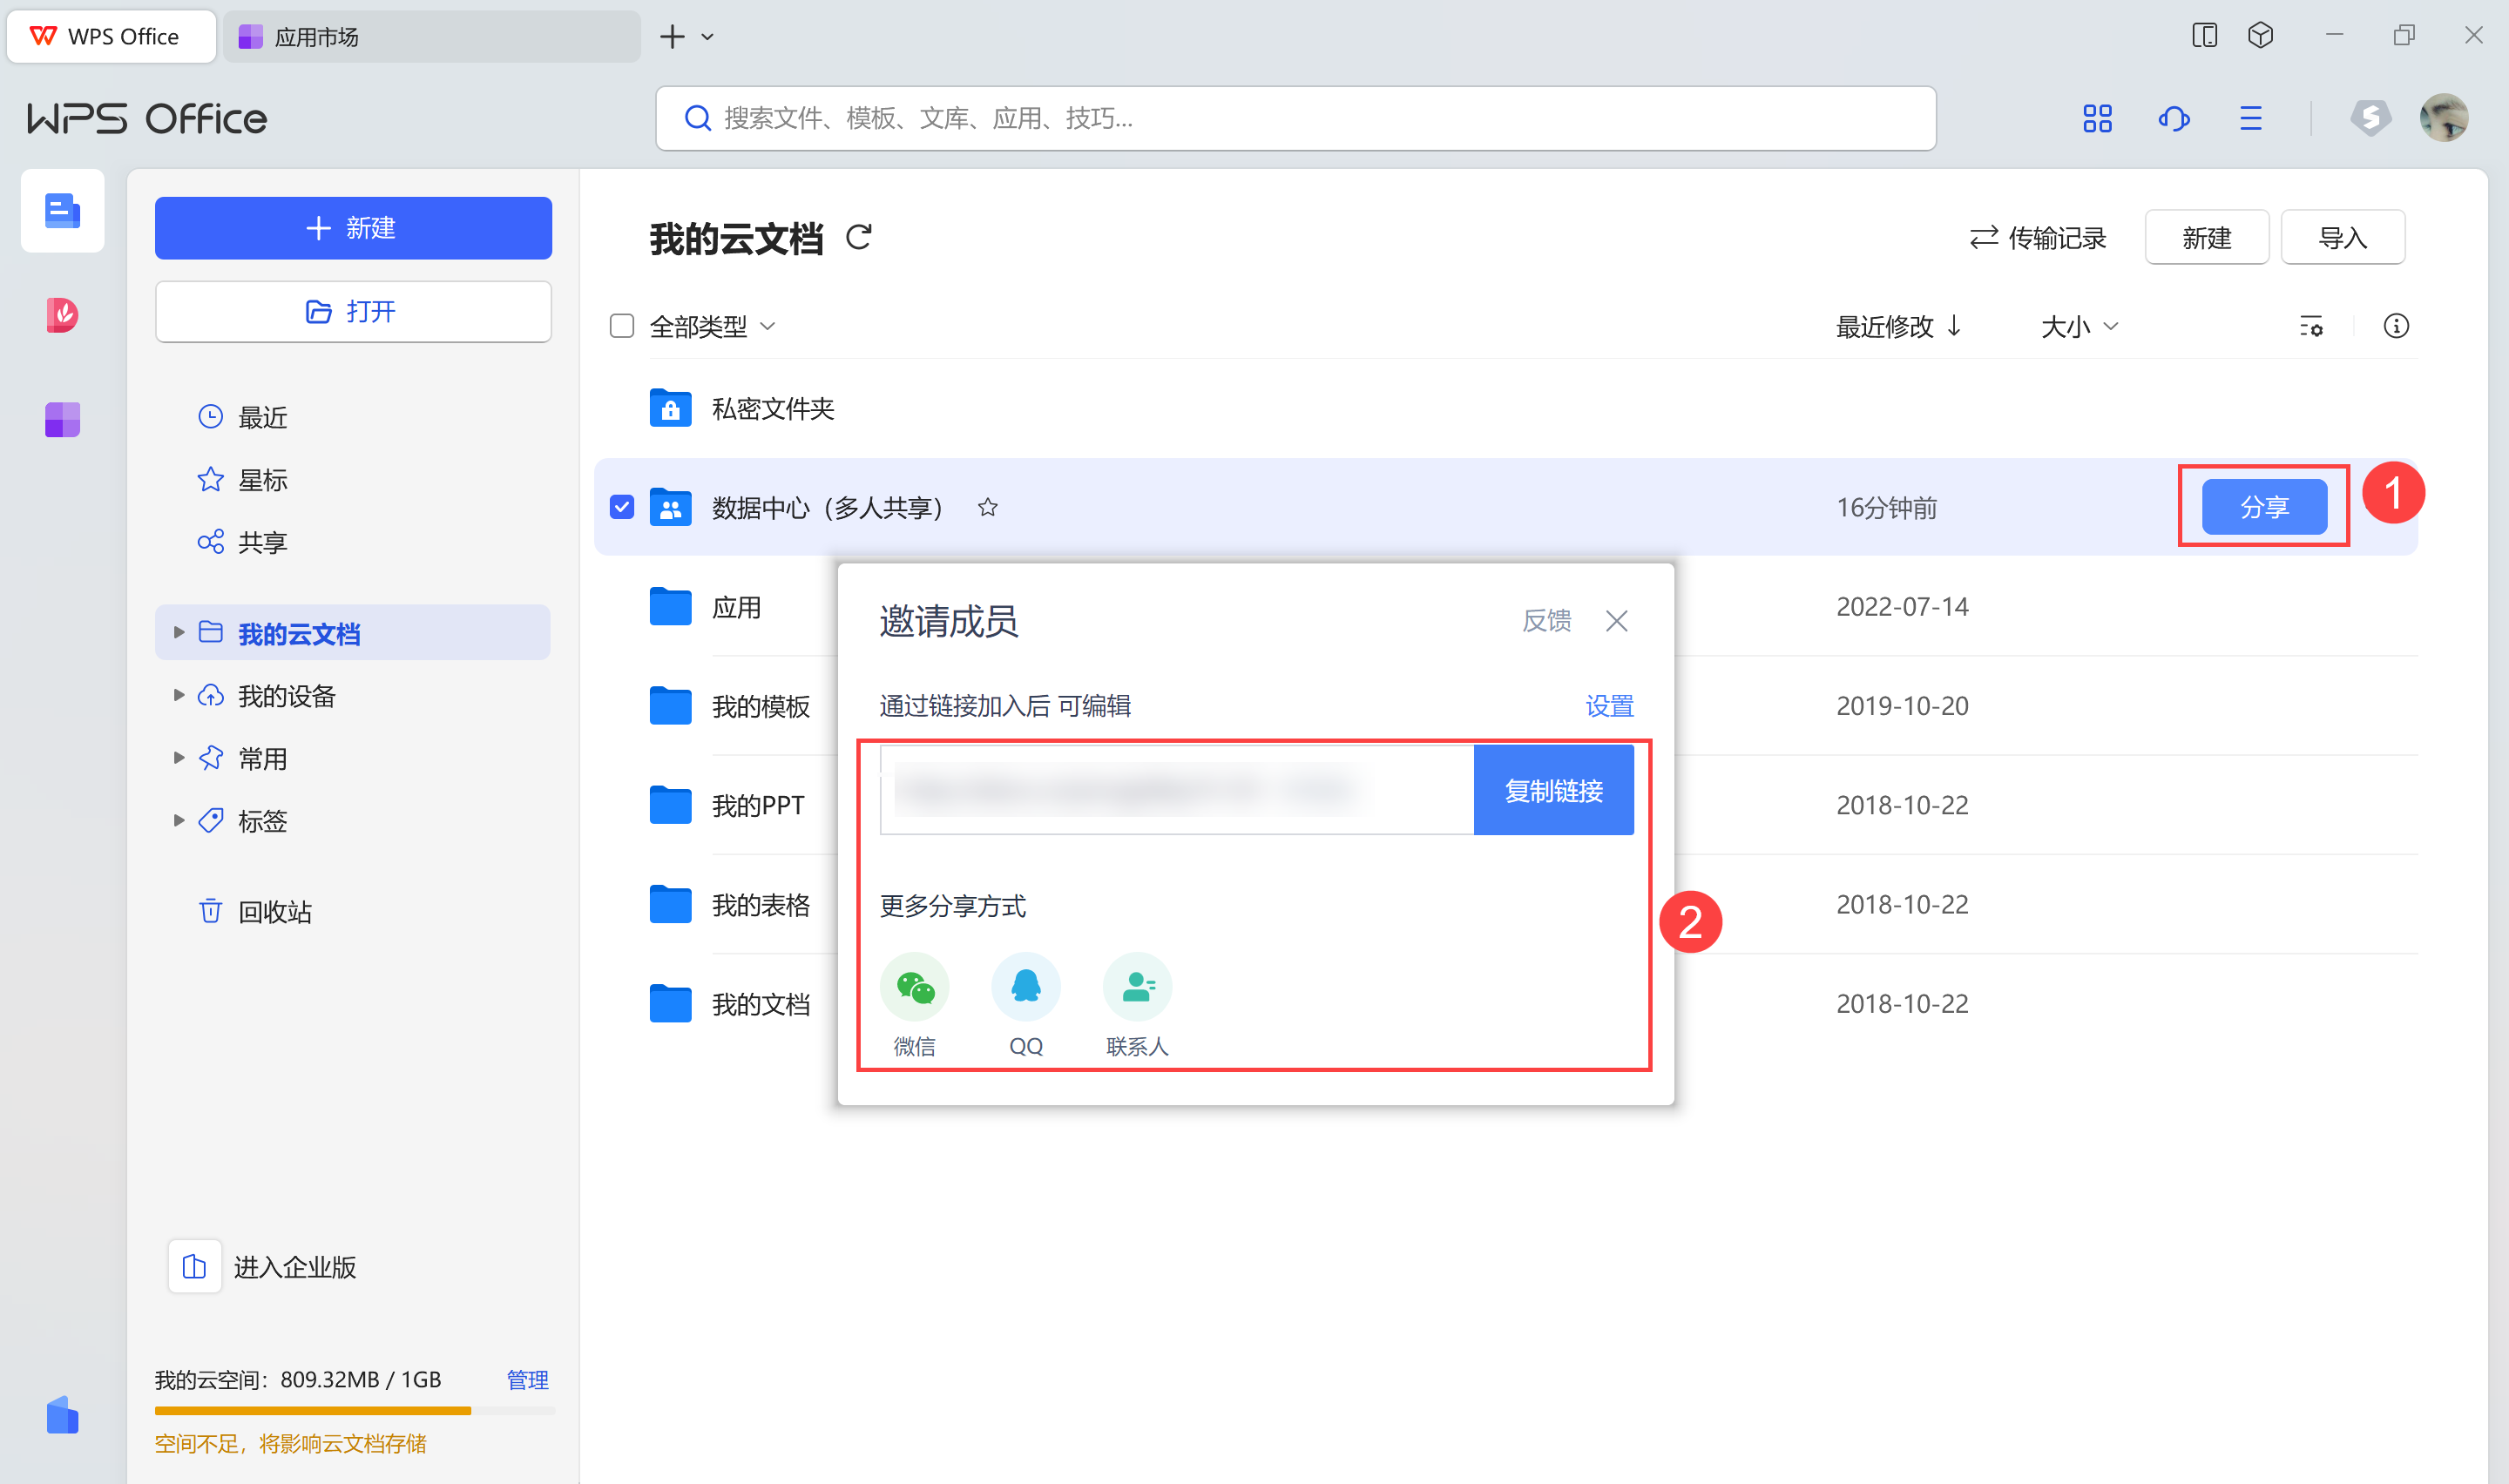Share via the QQ icon
Image resolution: width=2509 pixels, height=1484 pixels.
point(1025,987)
